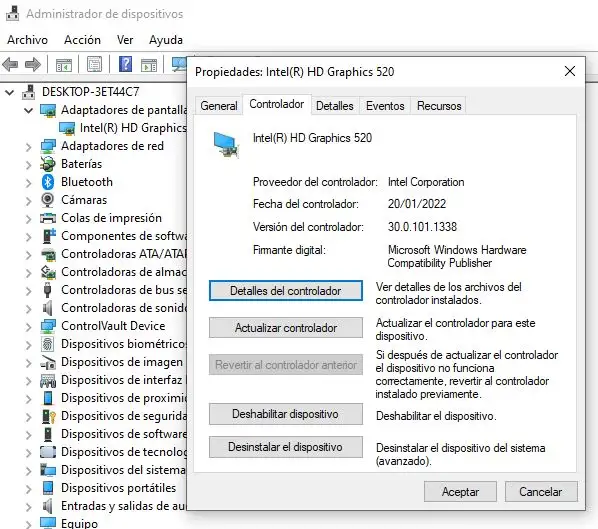Select Dispositivos de tecnología tree entry
This screenshot has height=529, width=598.
click(x=124, y=452)
